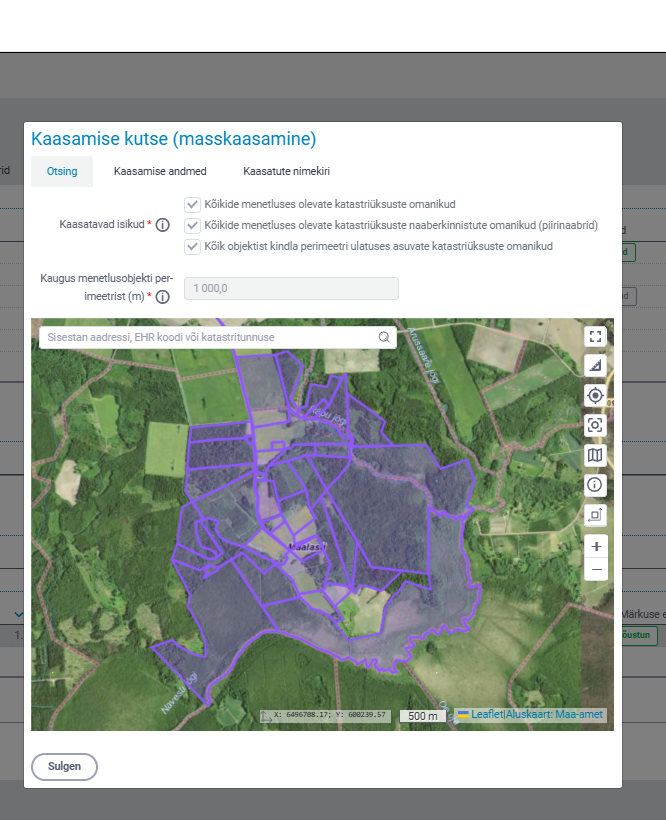
Task: Click the search magnifier in address field
Action: tap(384, 337)
